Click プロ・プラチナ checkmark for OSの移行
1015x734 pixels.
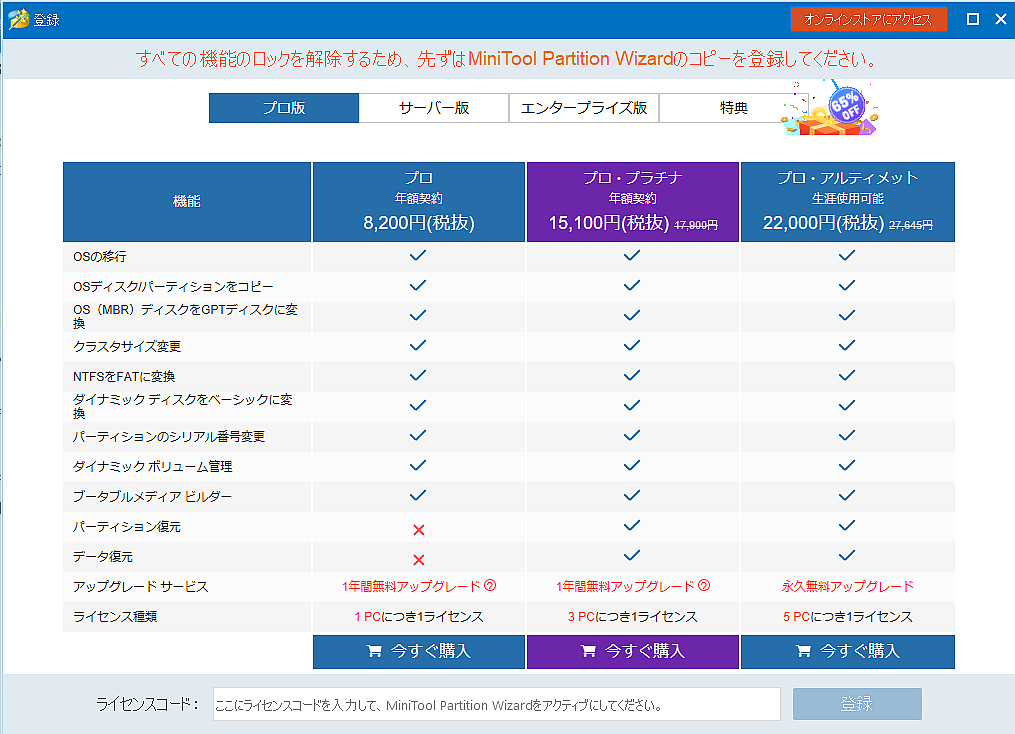coord(632,256)
